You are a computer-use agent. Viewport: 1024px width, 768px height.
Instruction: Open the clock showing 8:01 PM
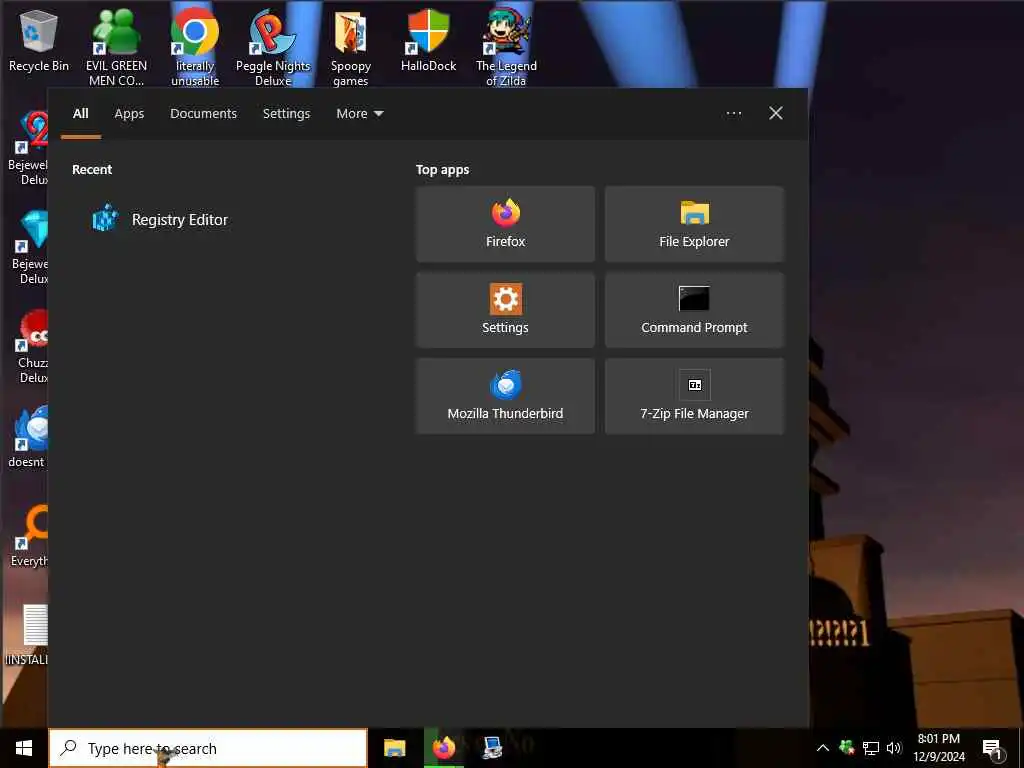[x=938, y=748]
